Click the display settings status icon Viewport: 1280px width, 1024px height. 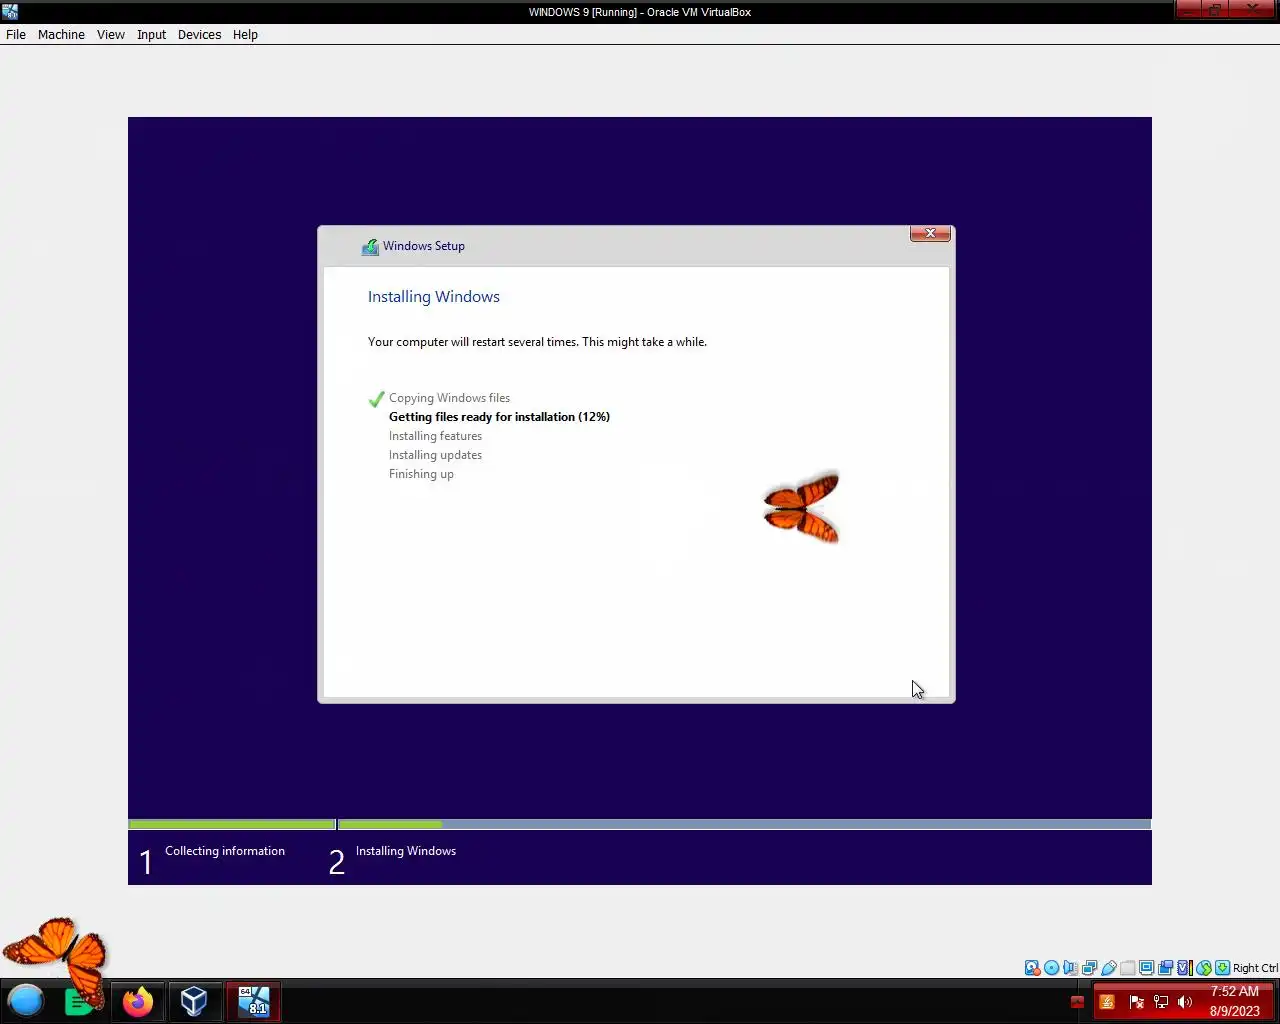[1146, 968]
